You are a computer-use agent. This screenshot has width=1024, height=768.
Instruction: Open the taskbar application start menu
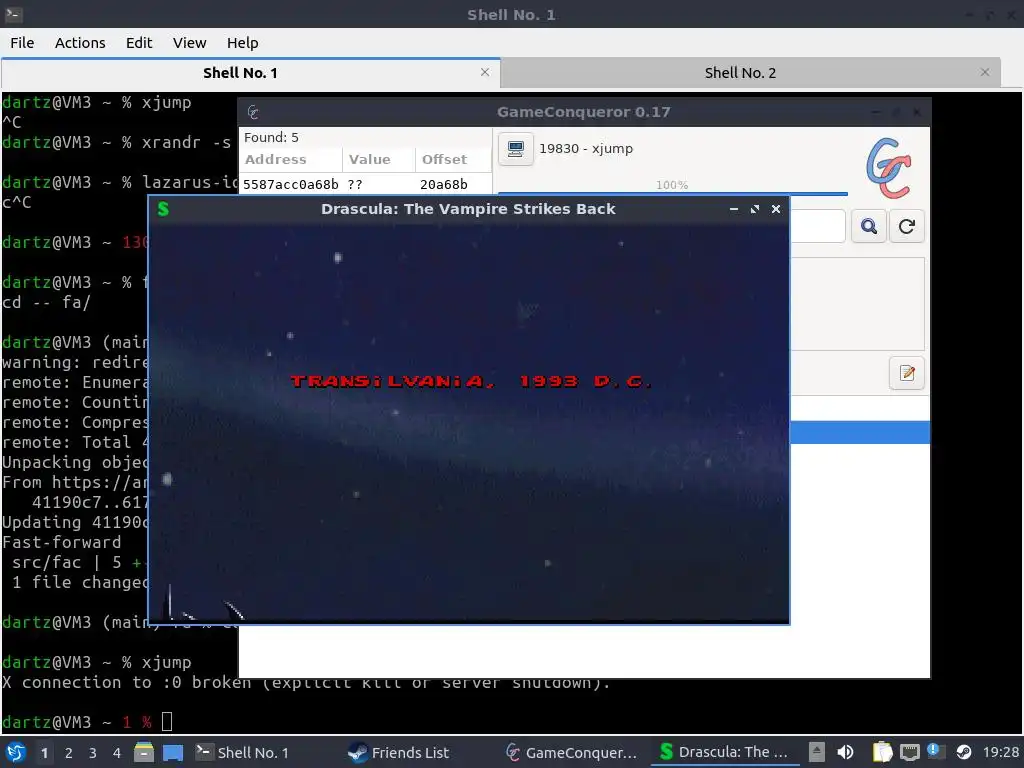(16, 752)
